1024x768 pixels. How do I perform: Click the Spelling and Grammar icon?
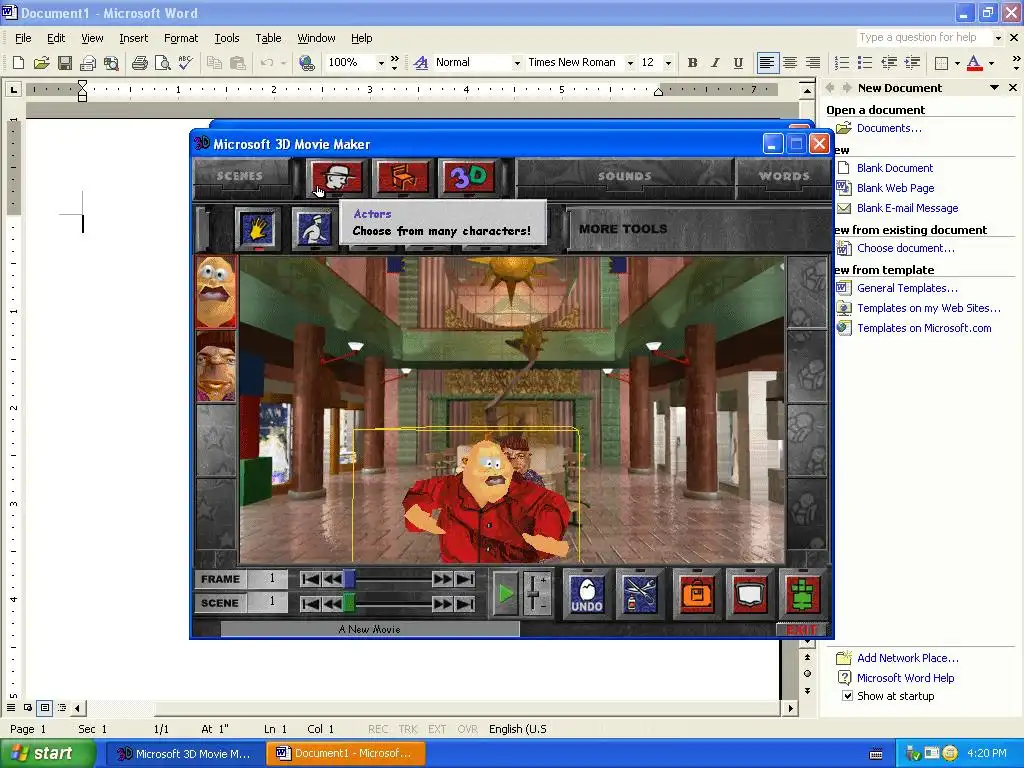[x=185, y=63]
